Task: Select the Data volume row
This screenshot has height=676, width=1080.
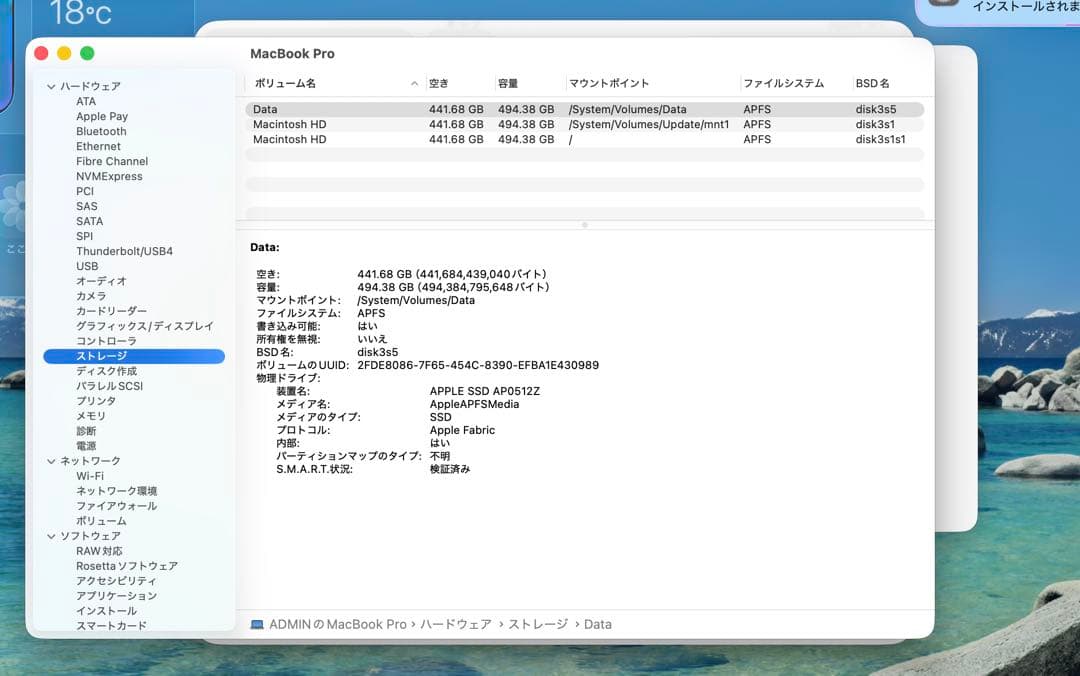Action: tap(584, 110)
